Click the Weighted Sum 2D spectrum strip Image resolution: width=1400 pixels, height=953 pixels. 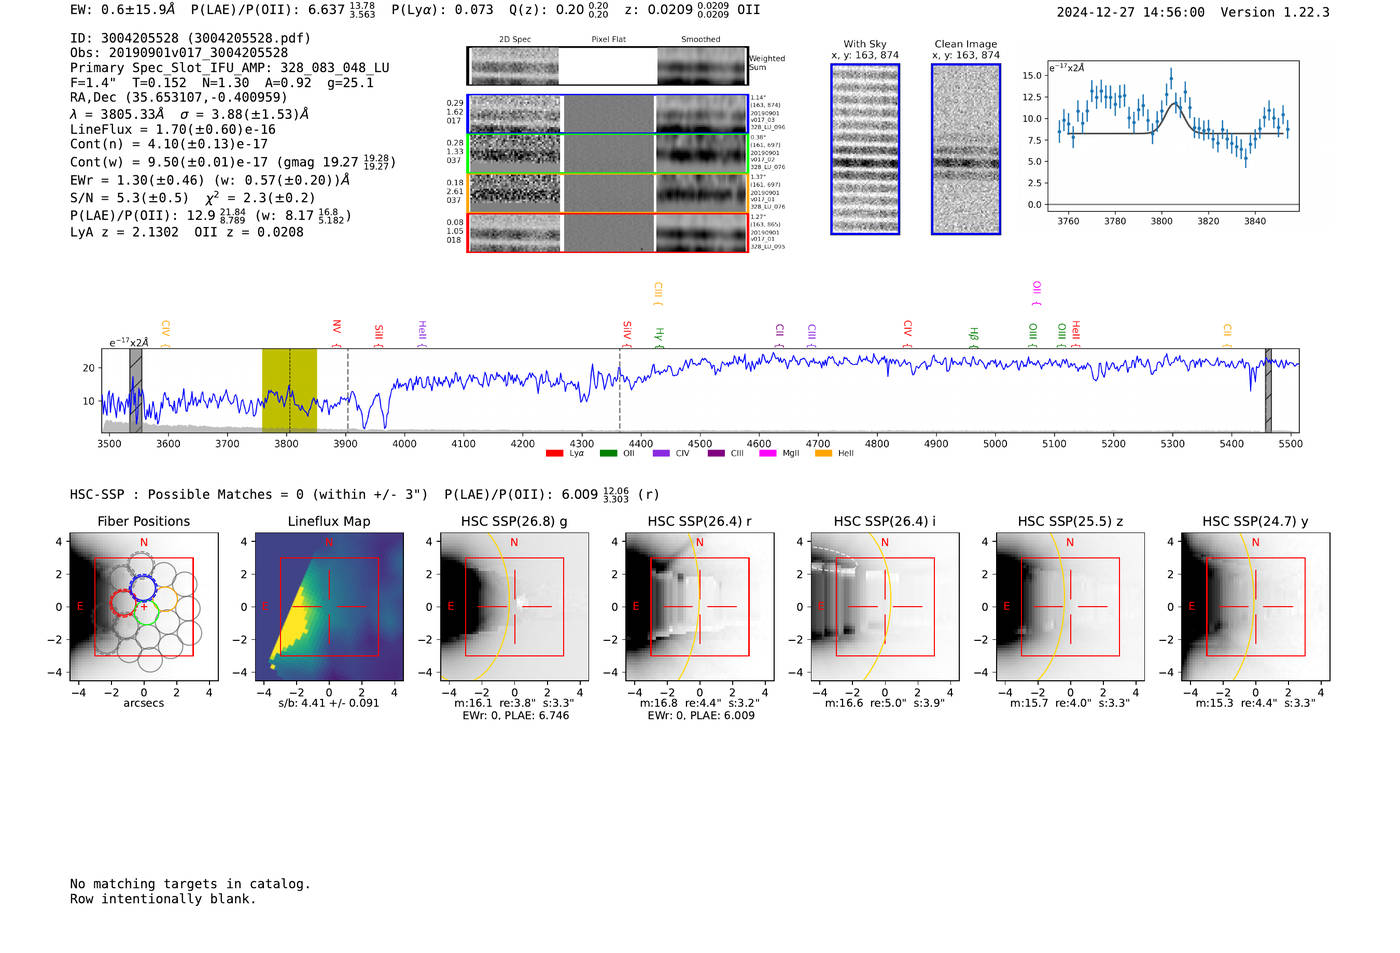tap(608, 66)
